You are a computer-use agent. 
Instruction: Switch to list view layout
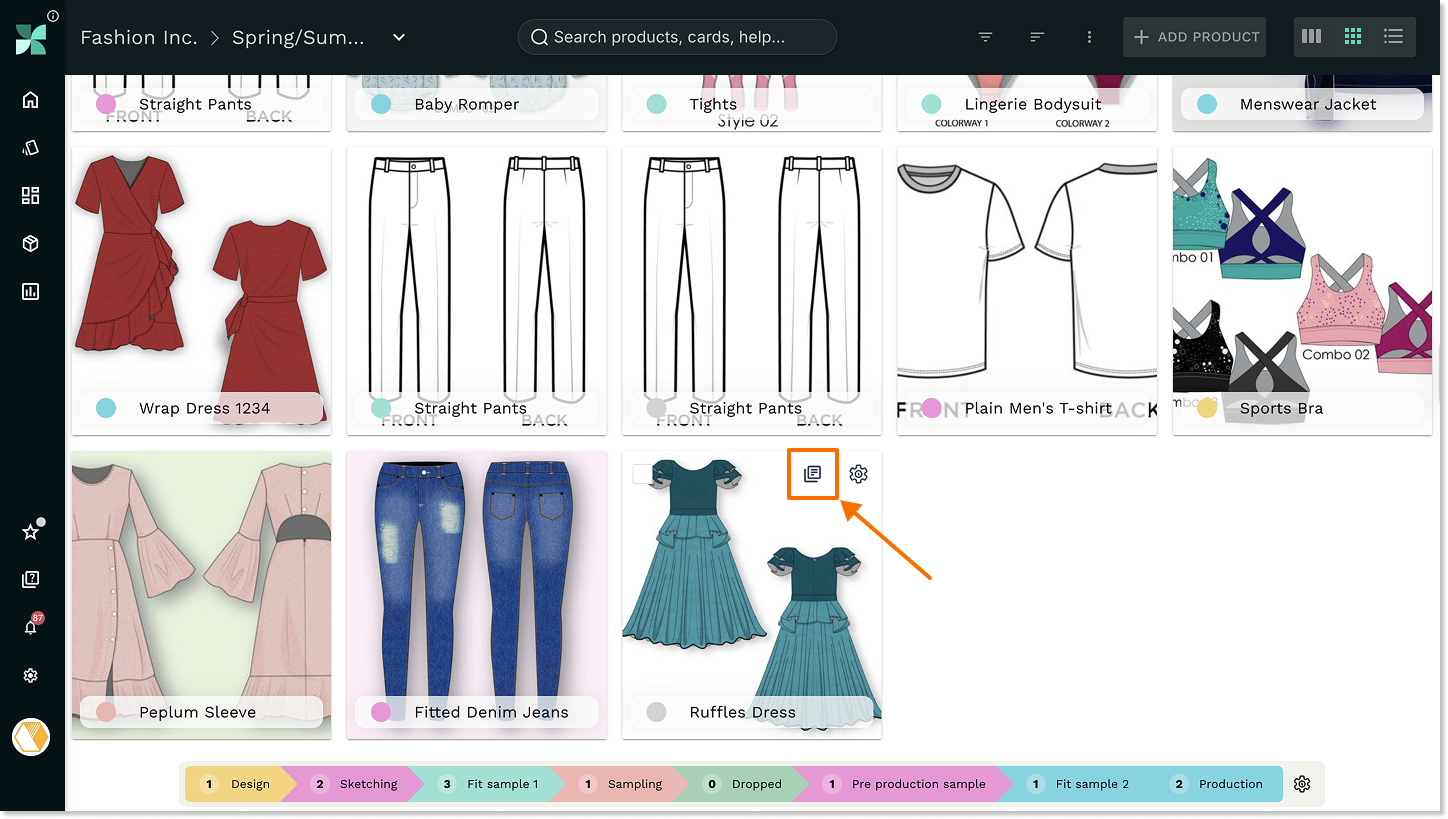(x=1393, y=37)
